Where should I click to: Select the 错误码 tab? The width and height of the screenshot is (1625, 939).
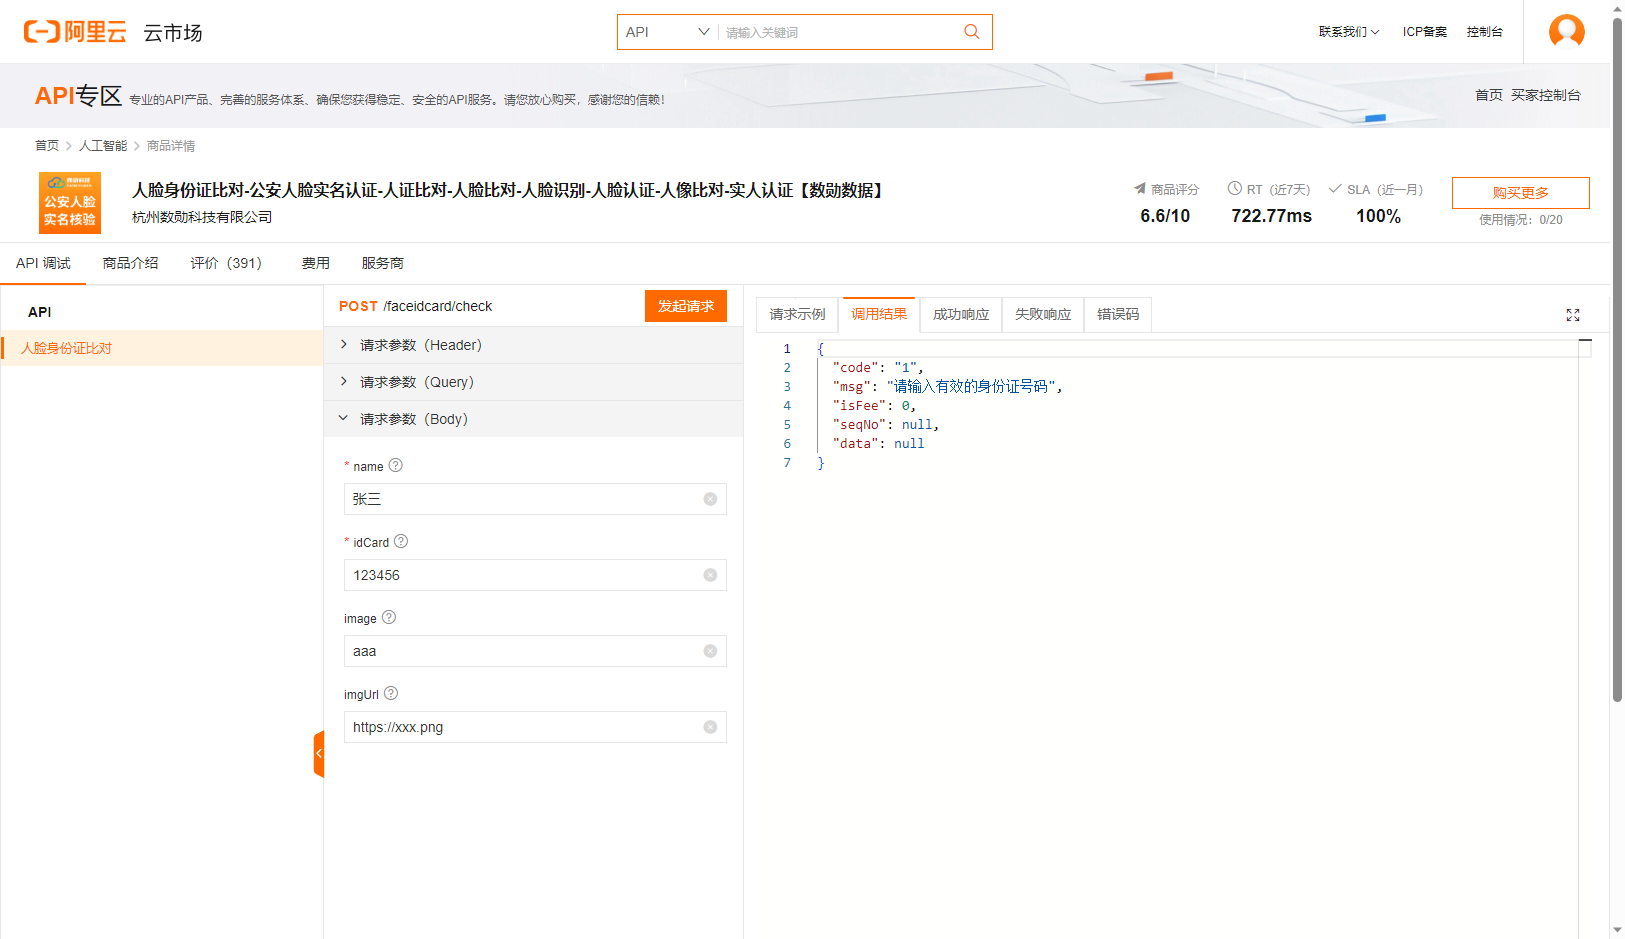1118,314
